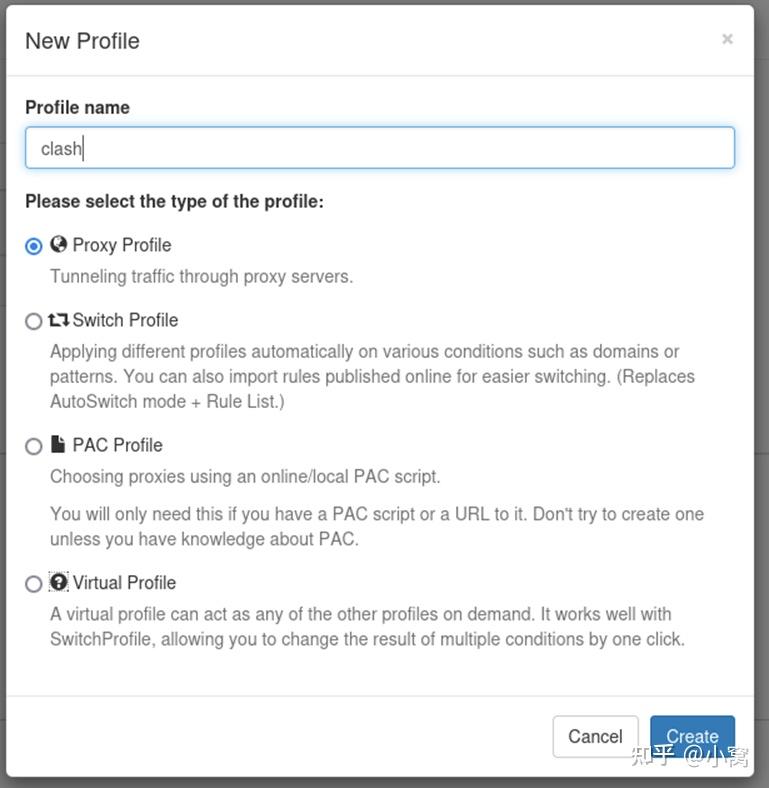Click the globe icon beside Proxy Profile
Screen dimensions: 769x788
point(59,245)
